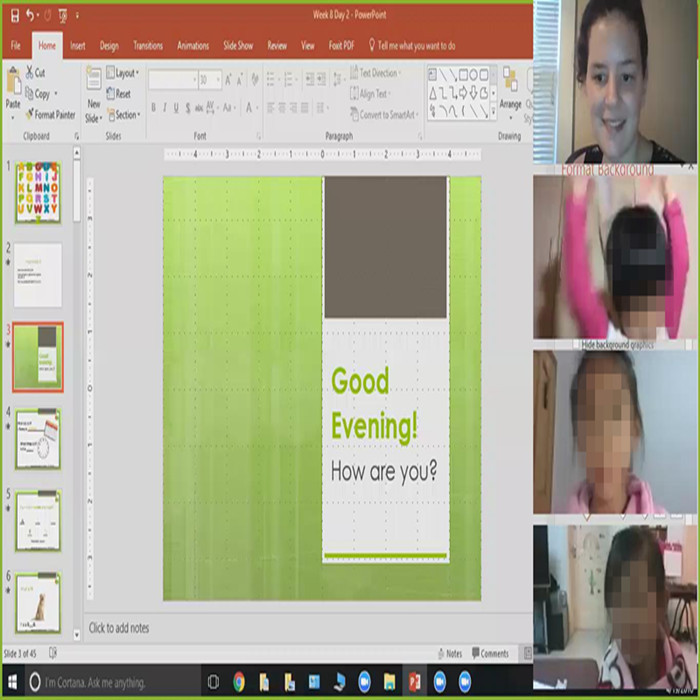Click the Paste clipboard icon
The width and height of the screenshot is (700, 700).
coord(13,90)
